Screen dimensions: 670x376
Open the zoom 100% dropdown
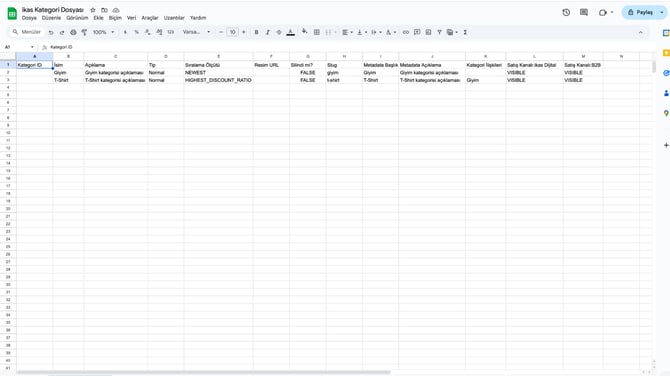pos(103,32)
